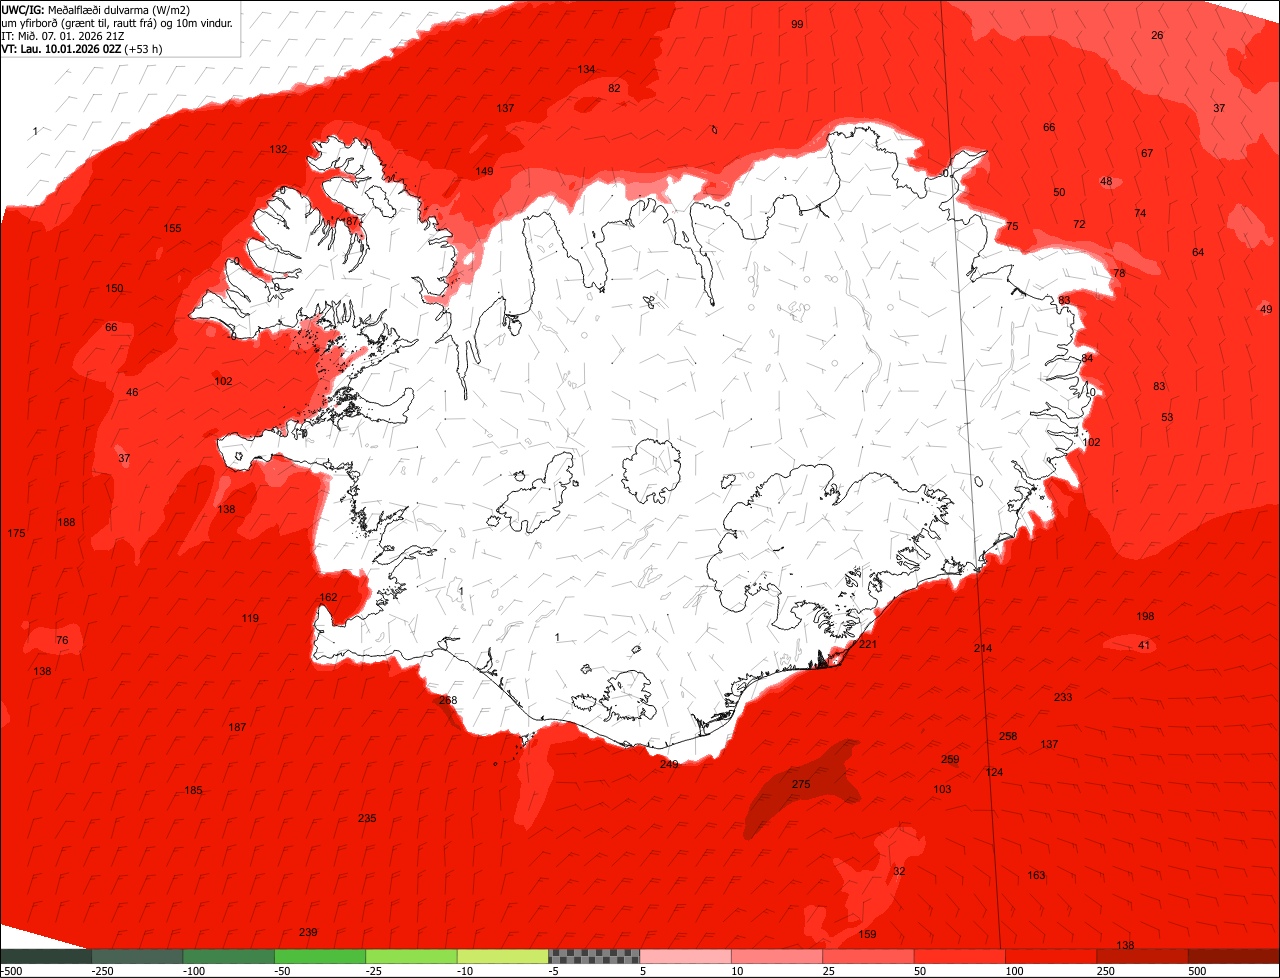Screen dimensions: 1280x978
Task: Click the legend label -500
Action: click(x=11, y=971)
